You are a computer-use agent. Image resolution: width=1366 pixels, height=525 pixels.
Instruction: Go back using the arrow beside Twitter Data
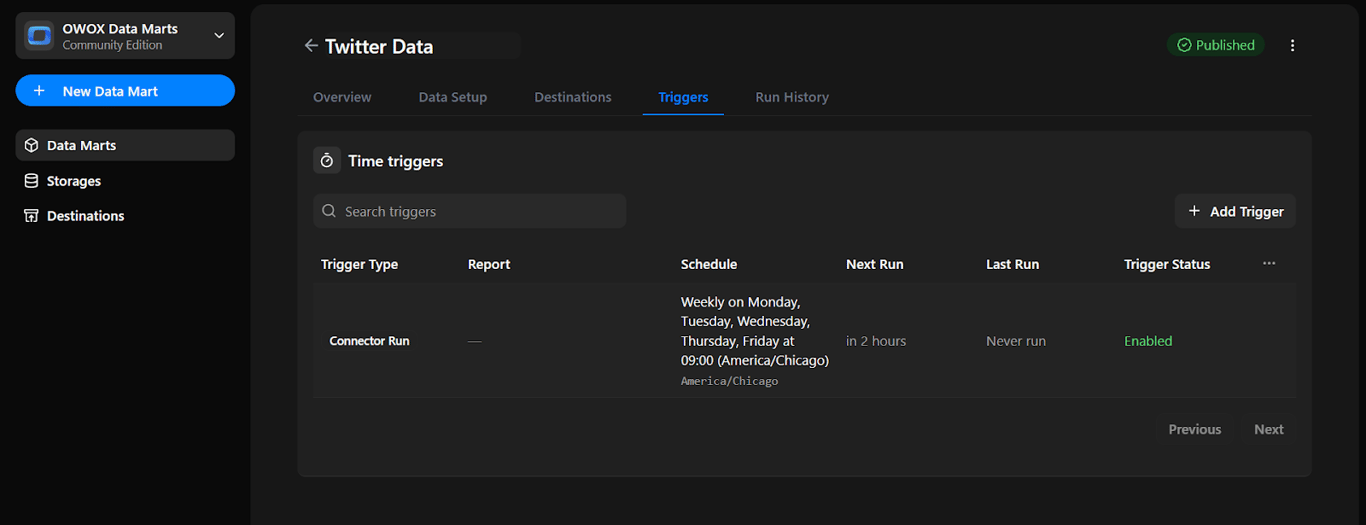click(x=311, y=46)
